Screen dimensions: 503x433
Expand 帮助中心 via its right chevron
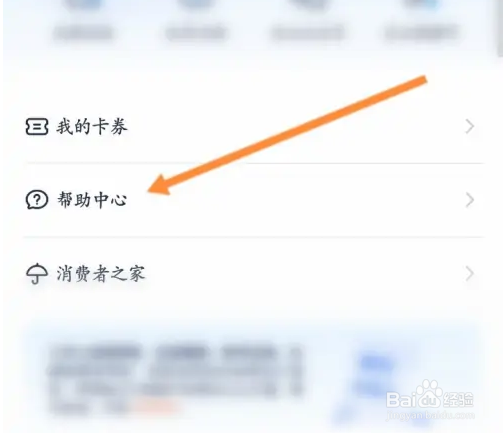[x=470, y=200]
